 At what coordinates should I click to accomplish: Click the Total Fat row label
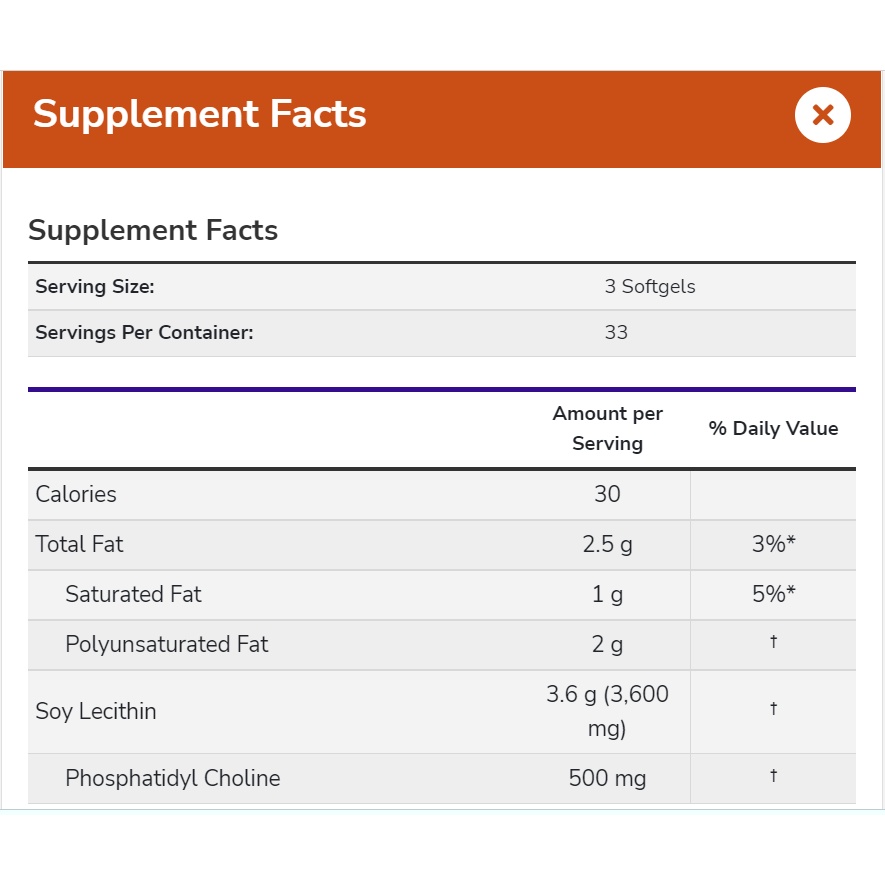(x=79, y=544)
